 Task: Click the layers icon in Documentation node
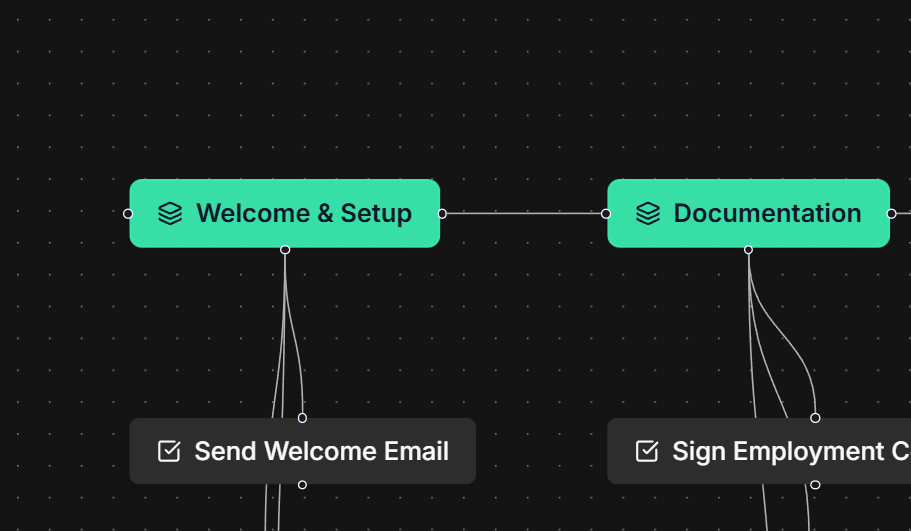[x=648, y=213]
